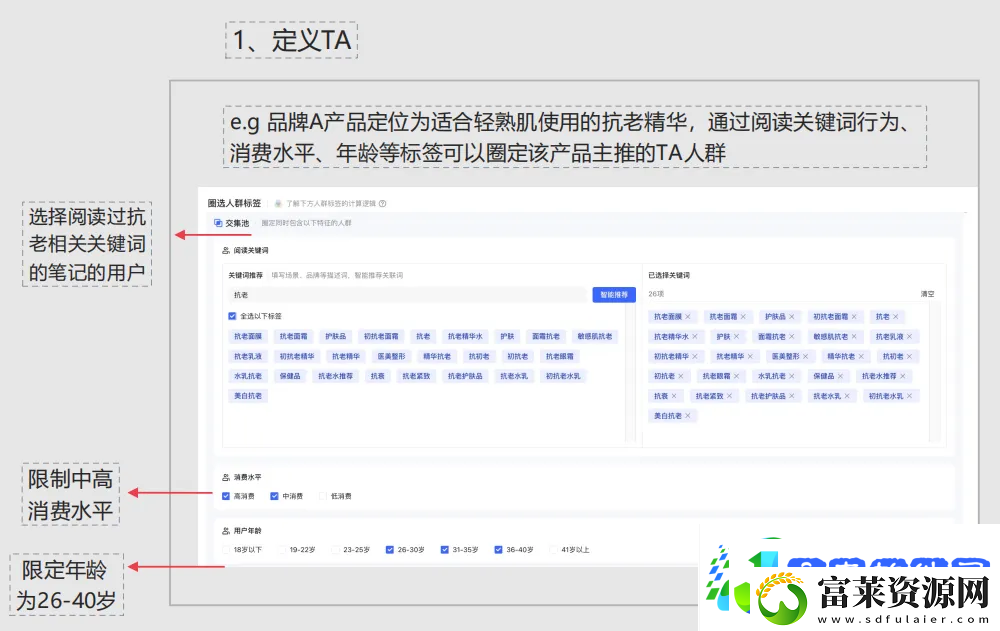The image size is (1000, 631).
Task: Click the recommended tag 抗老眼霜
Action: (559, 356)
